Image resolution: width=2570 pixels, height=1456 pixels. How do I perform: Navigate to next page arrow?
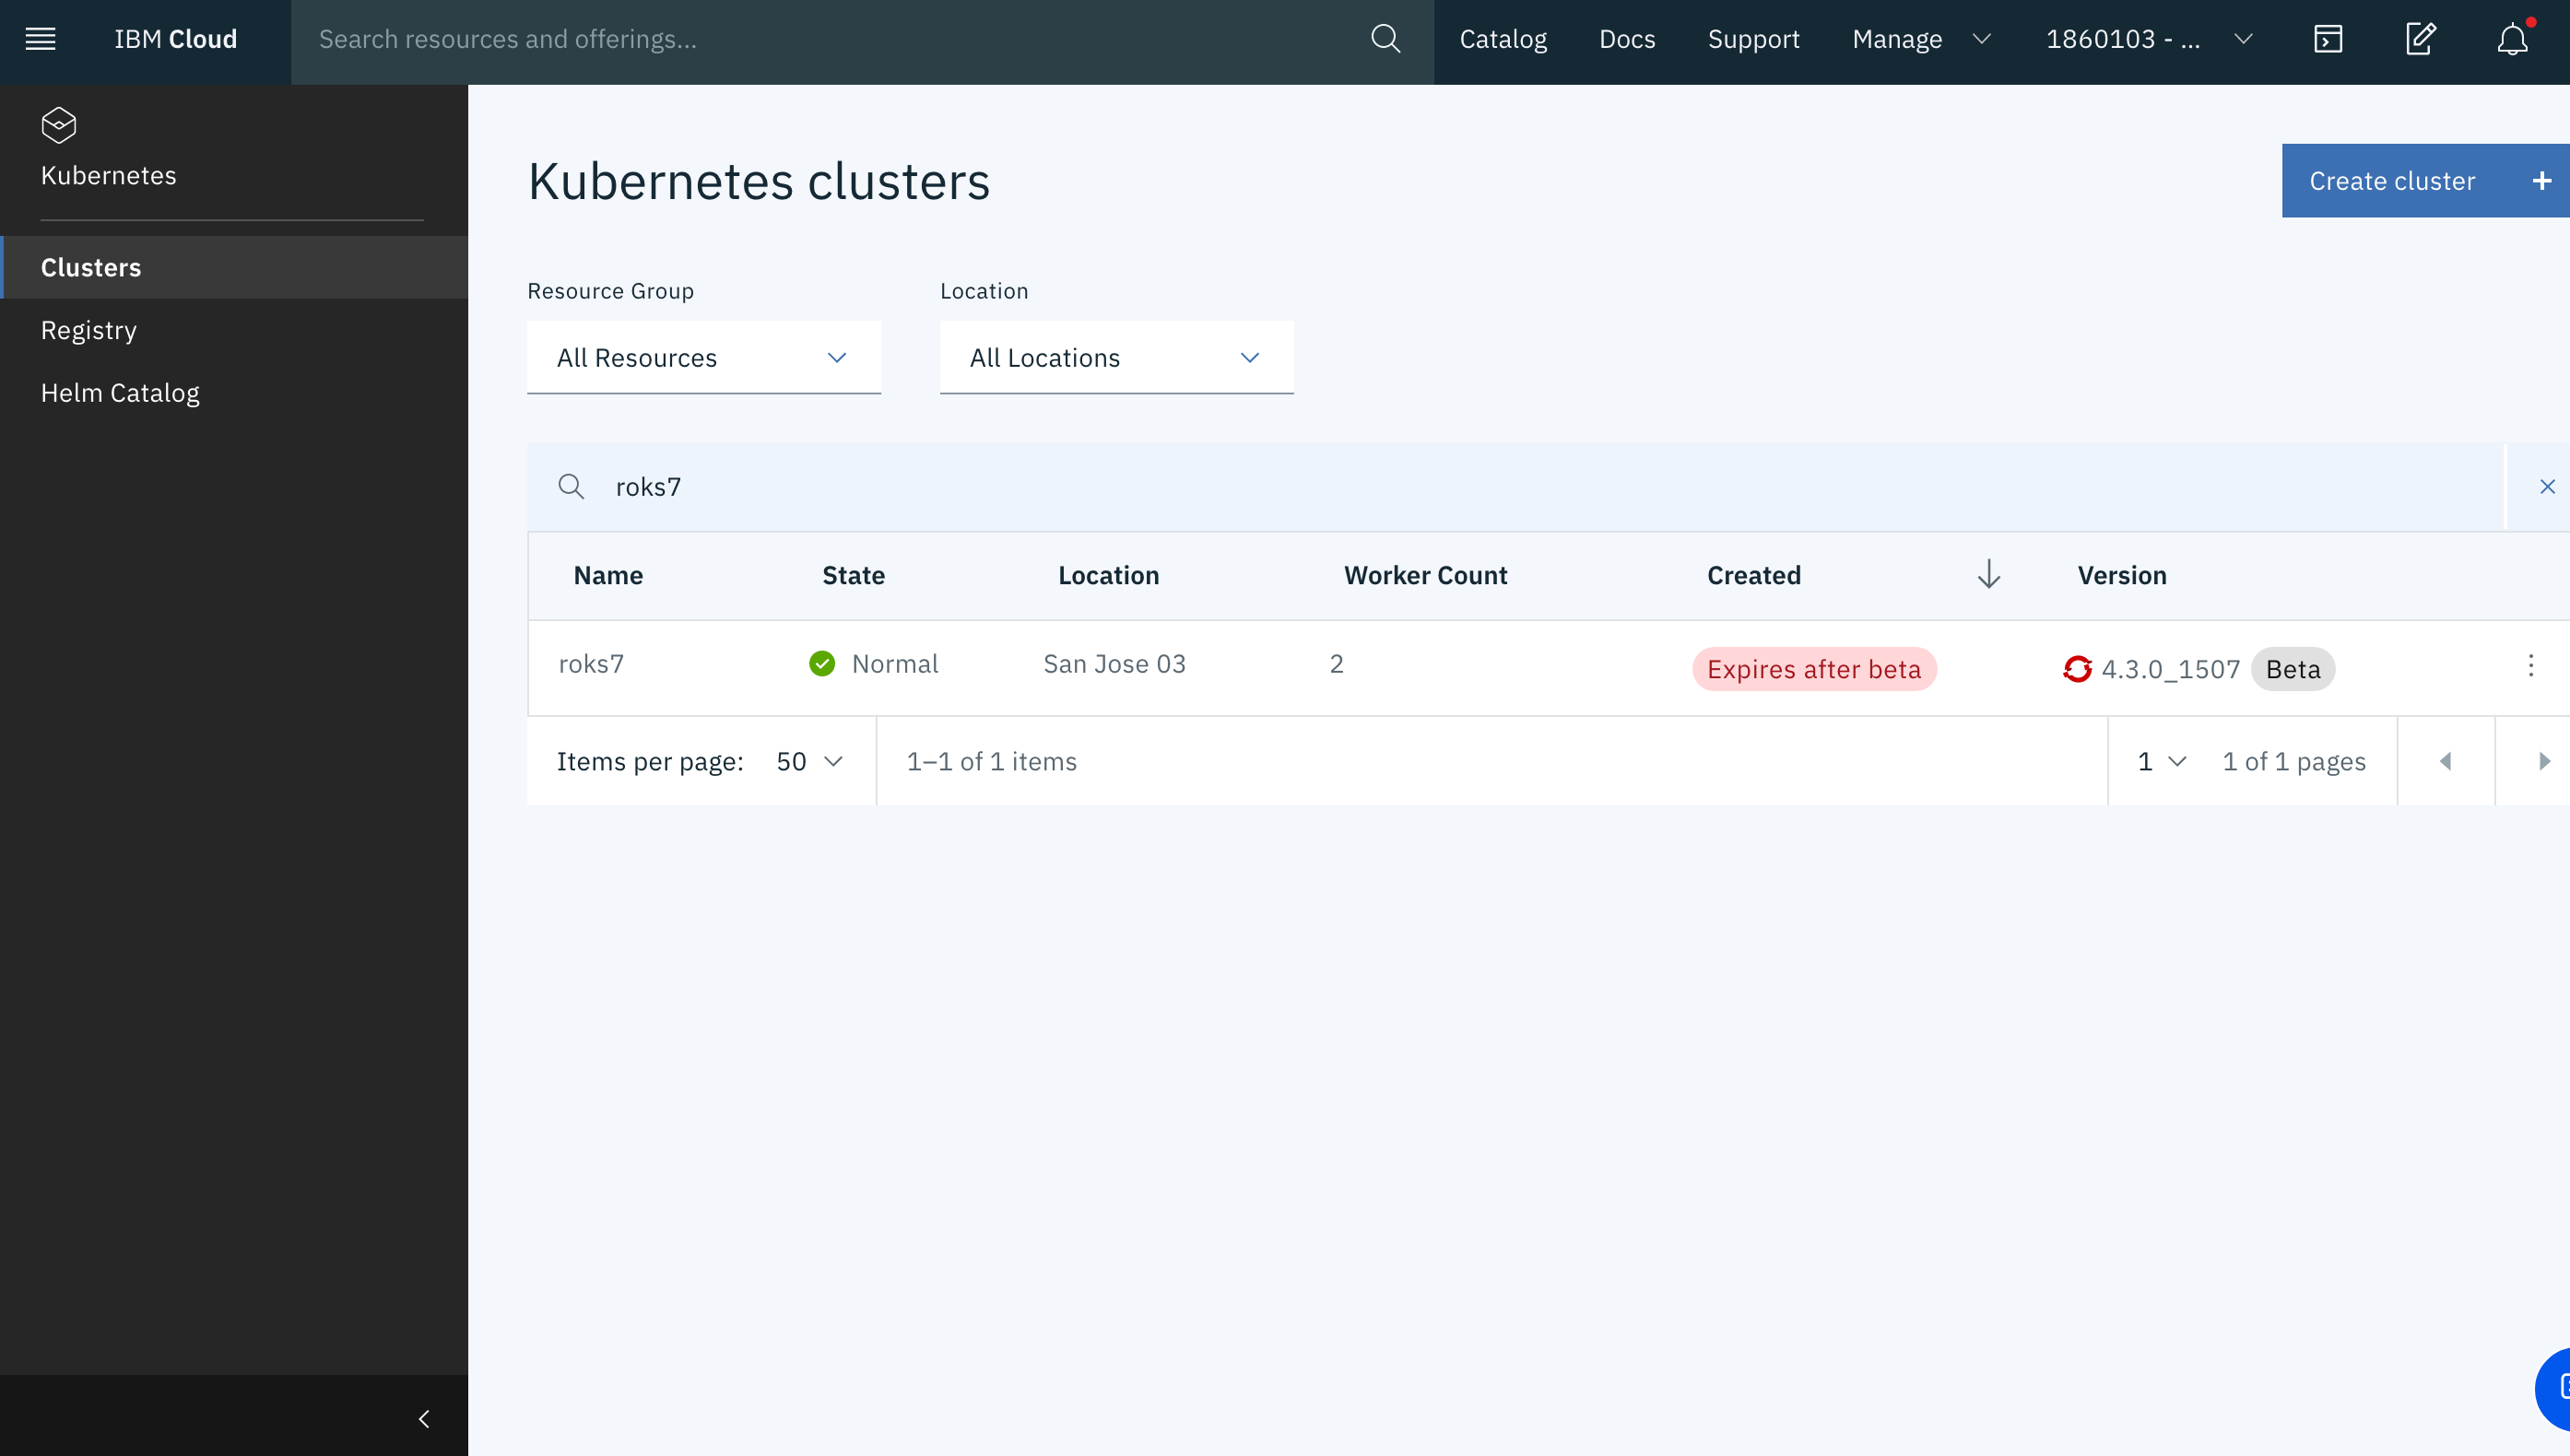pyautogui.click(x=2545, y=760)
